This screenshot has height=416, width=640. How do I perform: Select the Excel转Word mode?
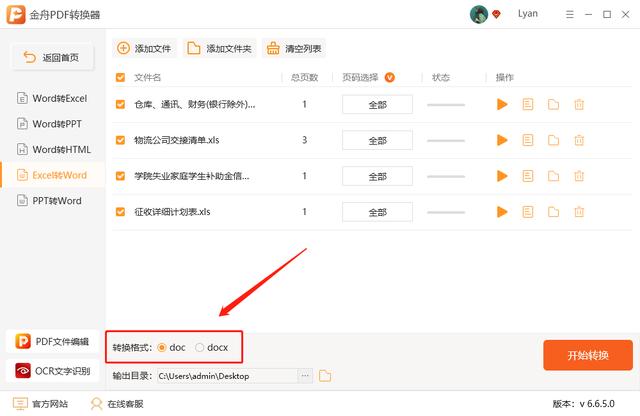coord(52,175)
